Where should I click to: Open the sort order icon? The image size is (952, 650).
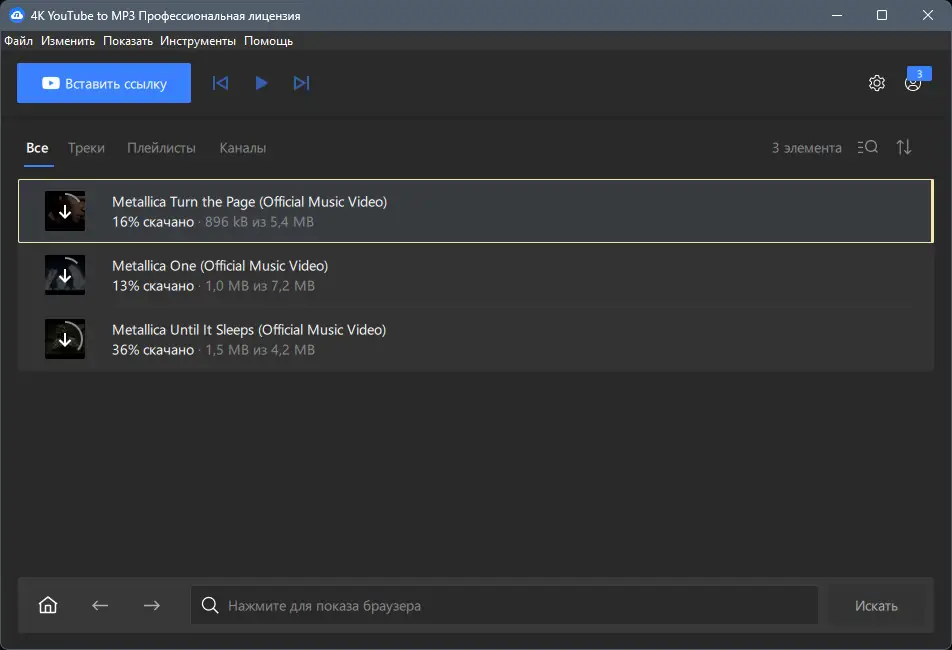pyautogui.click(x=904, y=147)
